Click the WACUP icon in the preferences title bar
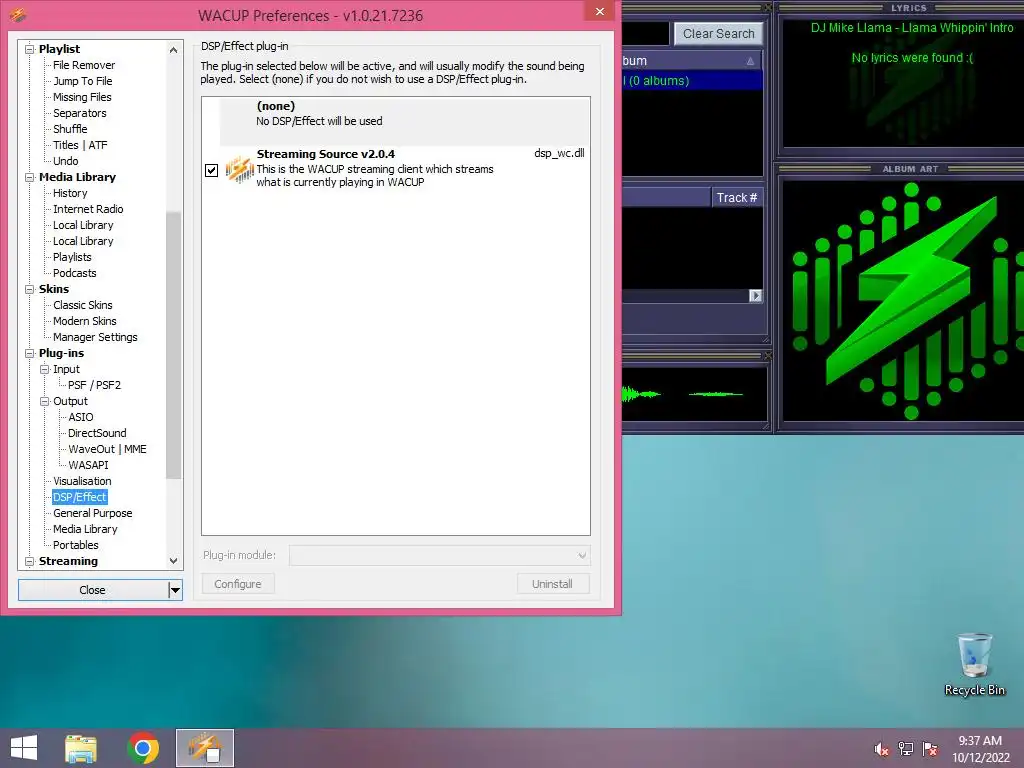The width and height of the screenshot is (1024, 768). [x=18, y=14]
